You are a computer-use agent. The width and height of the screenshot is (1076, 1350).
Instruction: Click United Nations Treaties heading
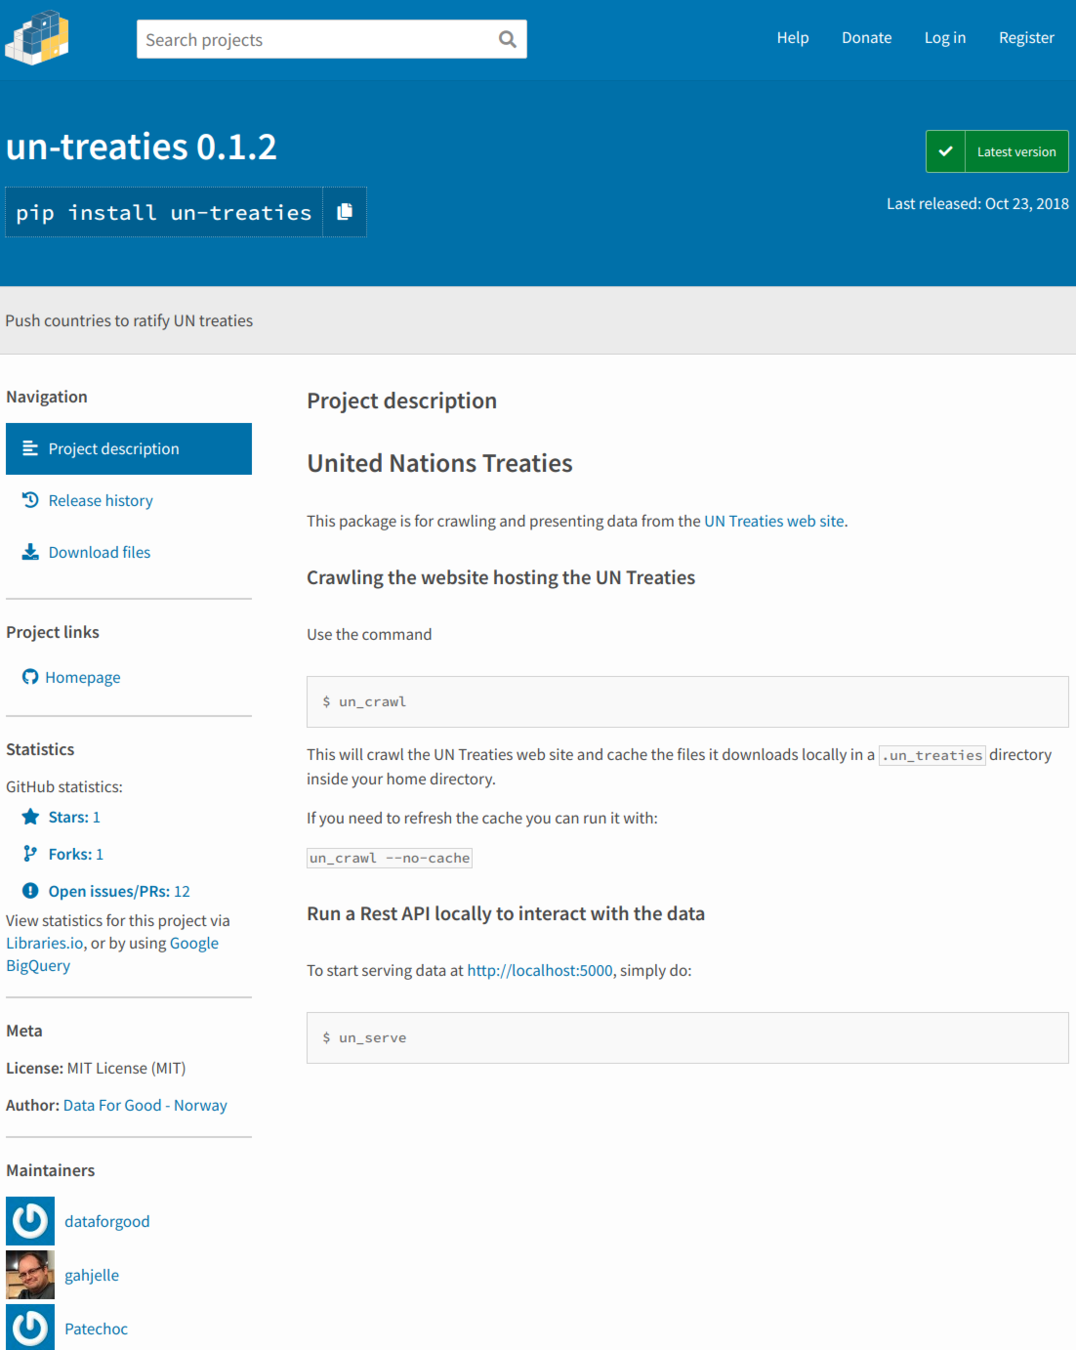(x=440, y=463)
